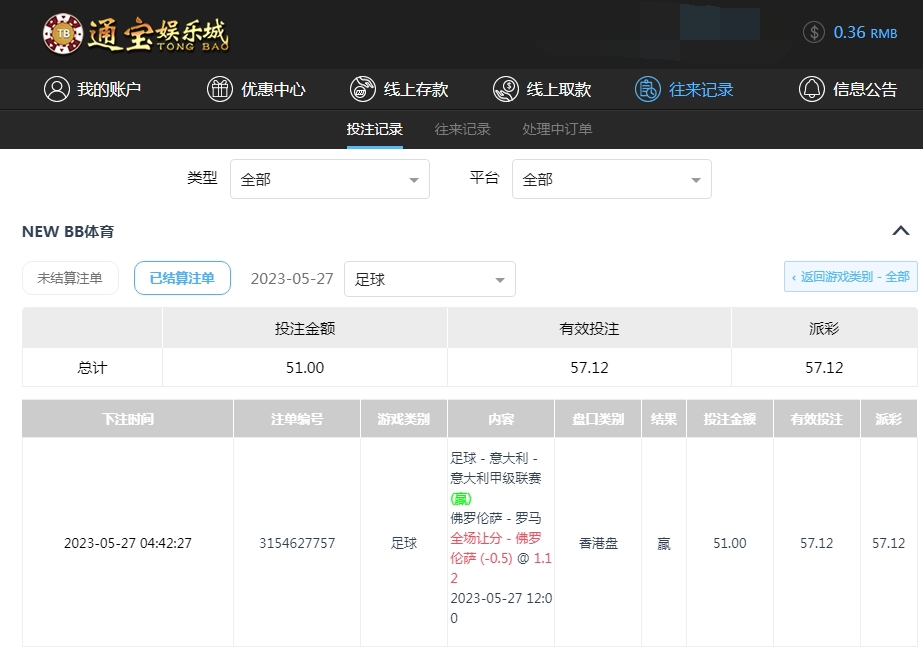Click the Tong Bao casino logo
The height and width of the screenshot is (662, 923).
click(x=136, y=33)
